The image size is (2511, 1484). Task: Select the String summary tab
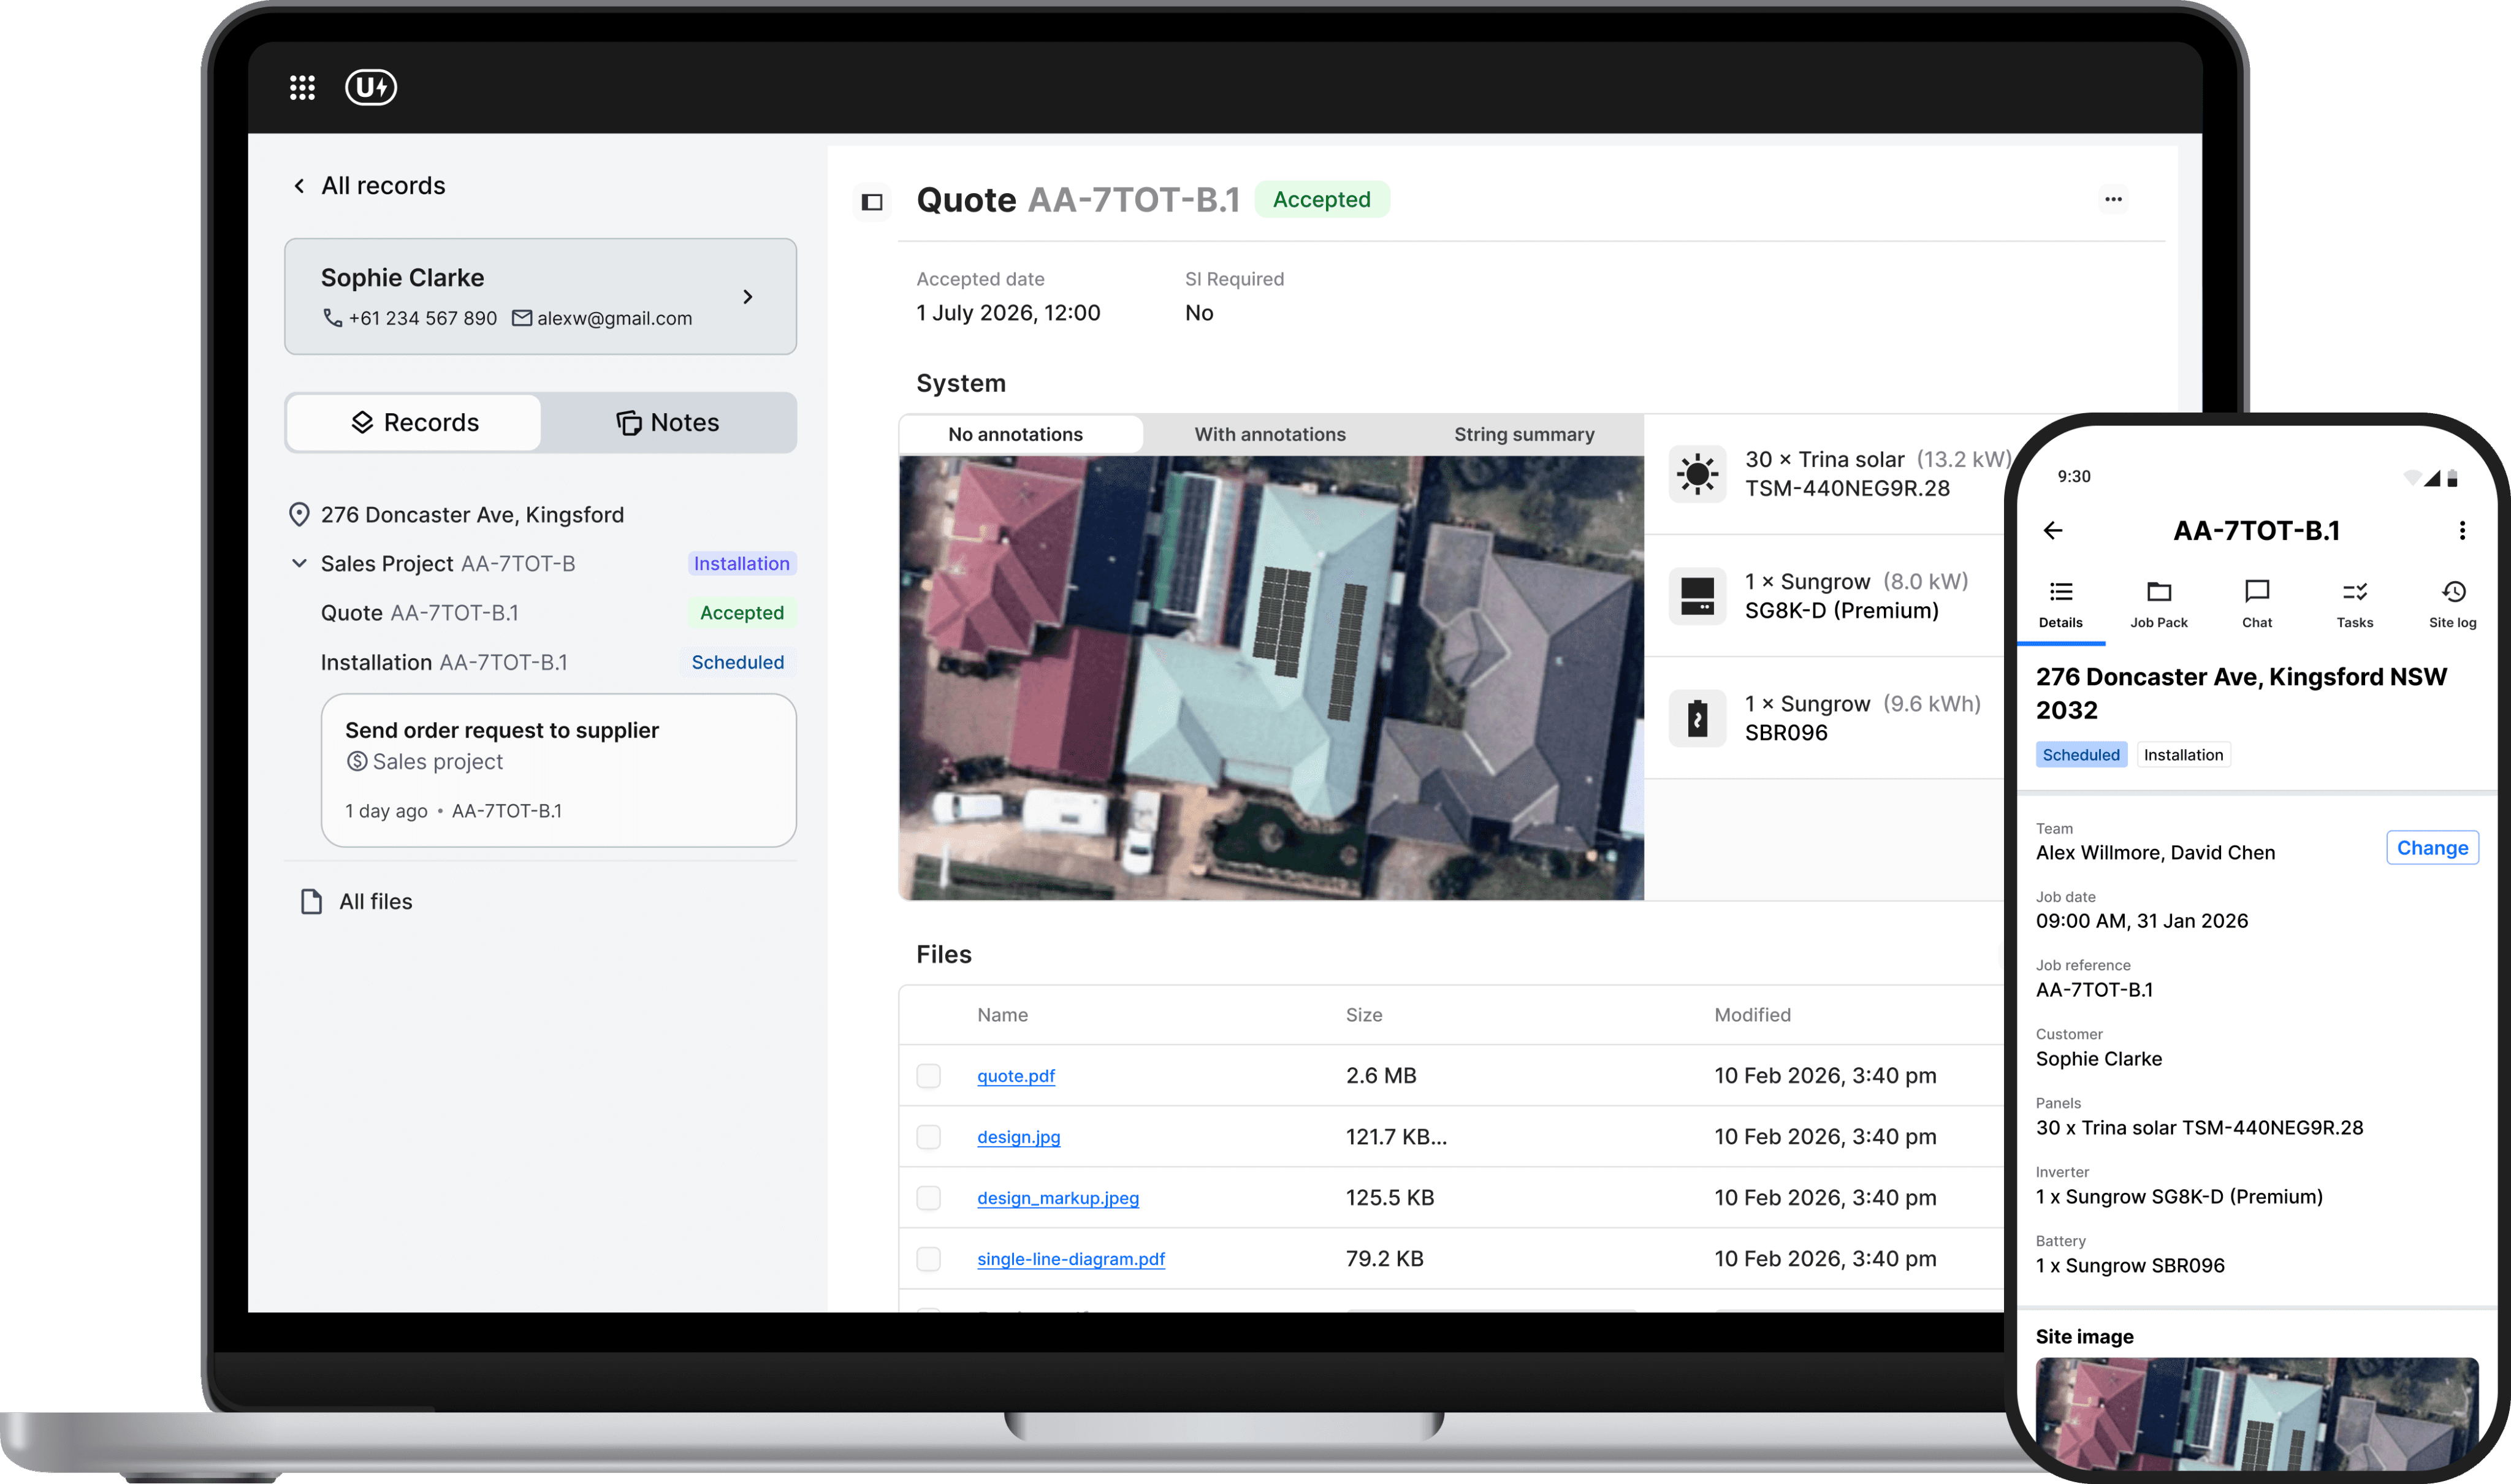coord(1523,435)
